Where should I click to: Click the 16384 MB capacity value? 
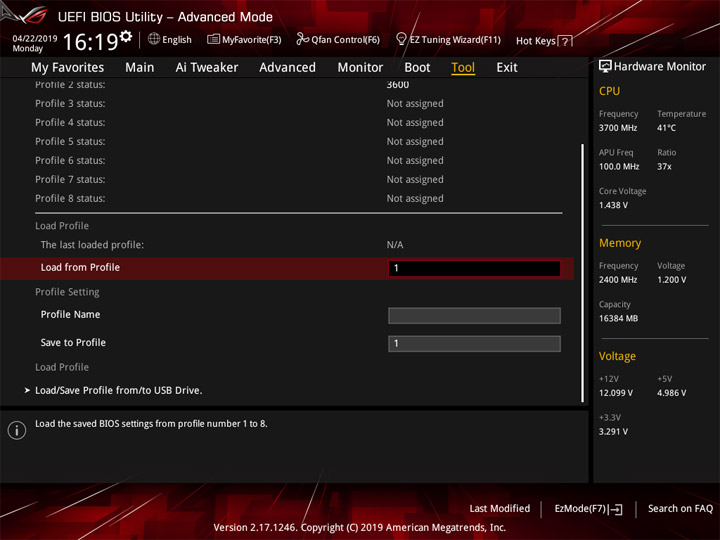(x=618, y=318)
